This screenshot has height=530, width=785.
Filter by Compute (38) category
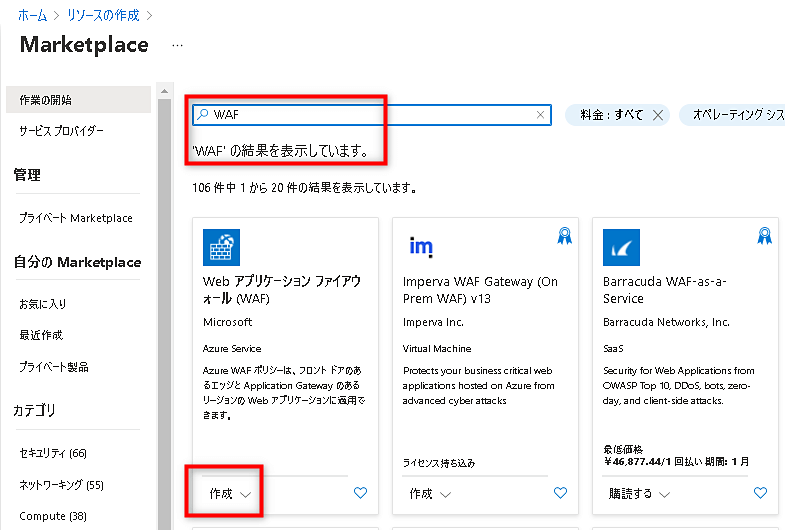coord(53,516)
